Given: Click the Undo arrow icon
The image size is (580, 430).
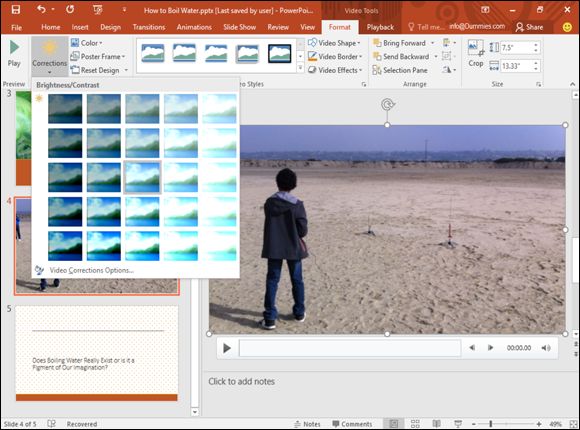Looking at the screenshot, I should click(x=41, y=9).
